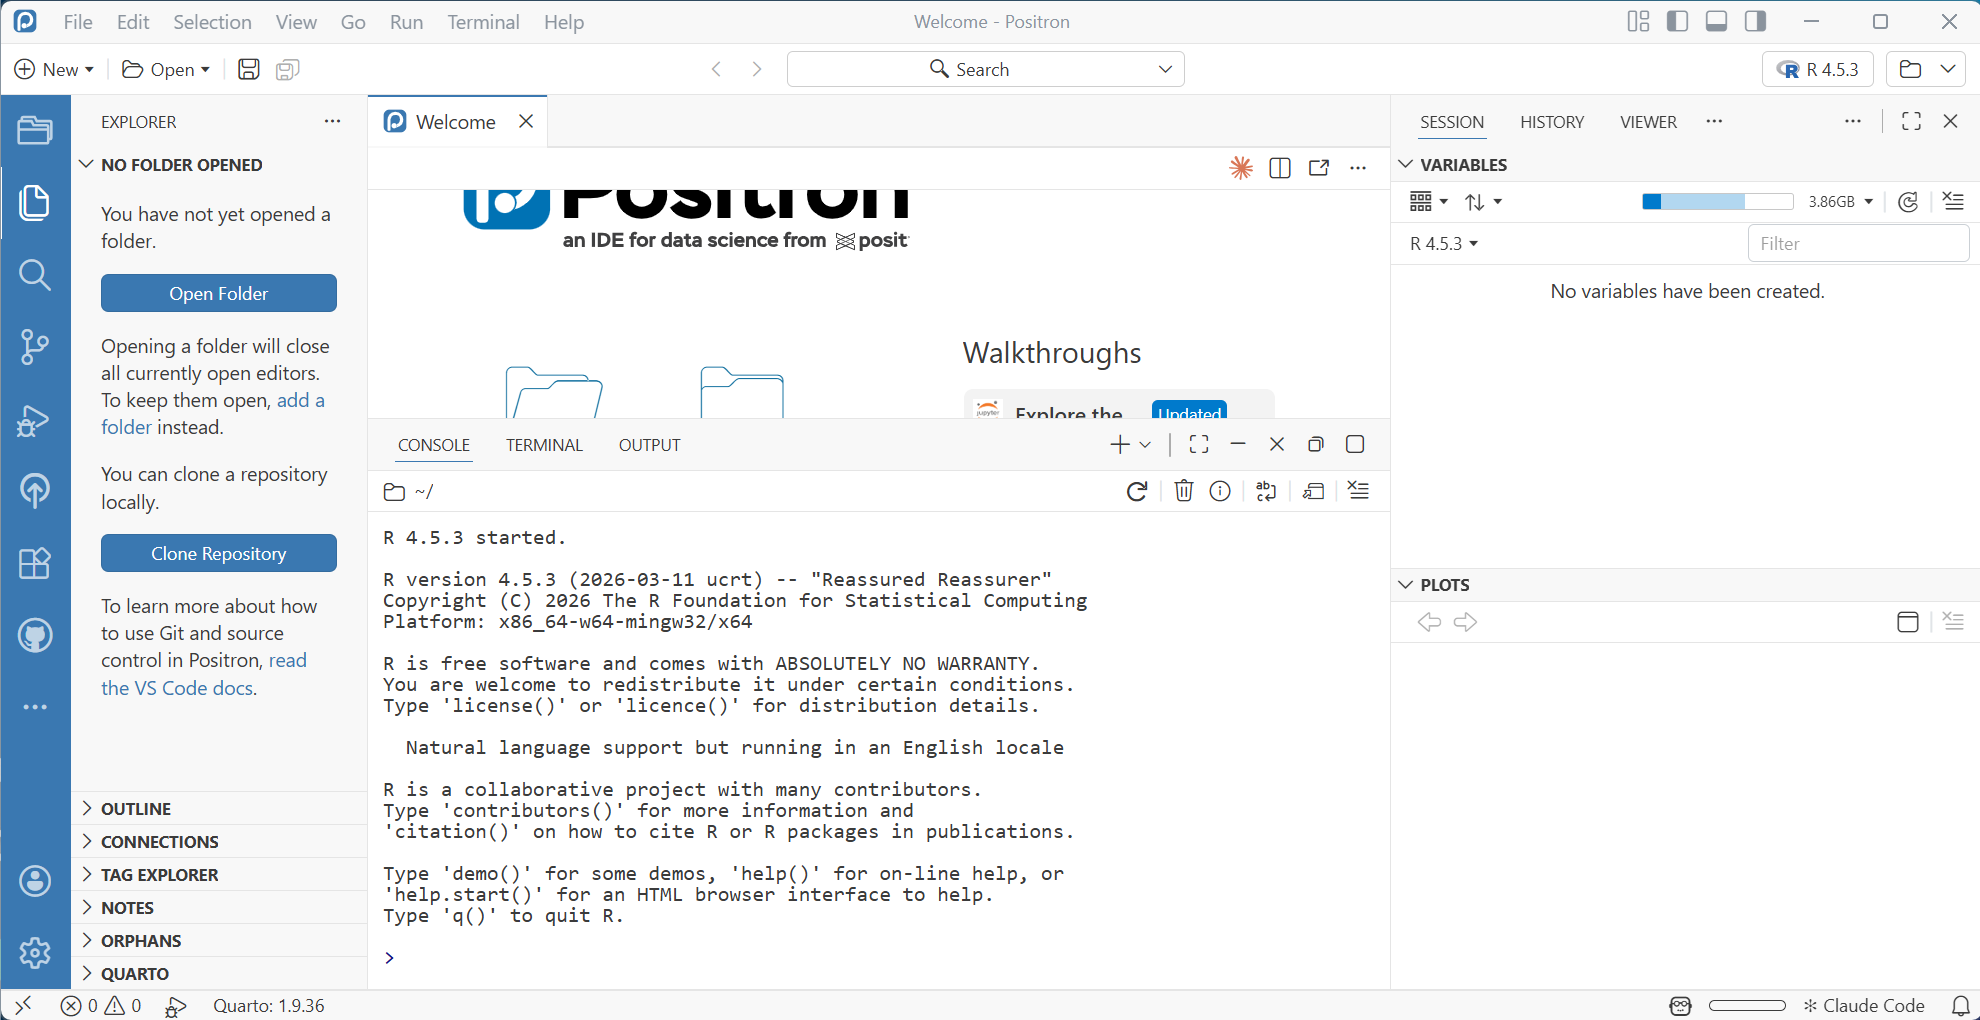Clear the console with trash icon
The image size is (1980, 1020).
pyautogui.click(x=1183, y=491)
